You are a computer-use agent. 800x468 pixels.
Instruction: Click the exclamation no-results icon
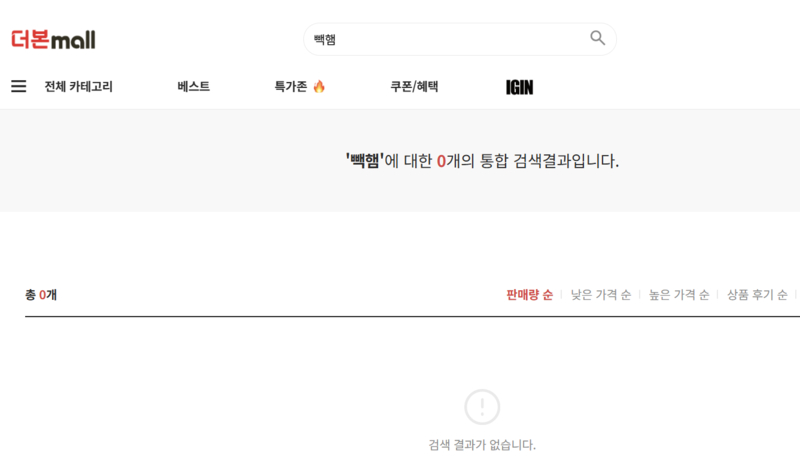tap(482, 406)
